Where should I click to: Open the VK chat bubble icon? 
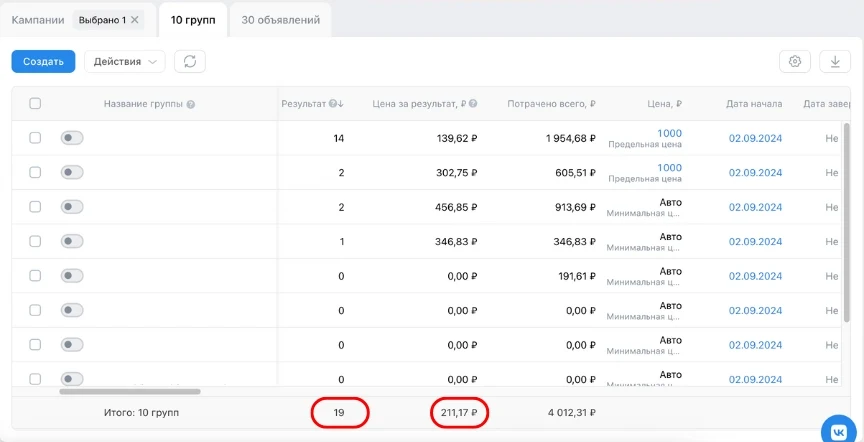pyautogui.click(x=841, y=431)
